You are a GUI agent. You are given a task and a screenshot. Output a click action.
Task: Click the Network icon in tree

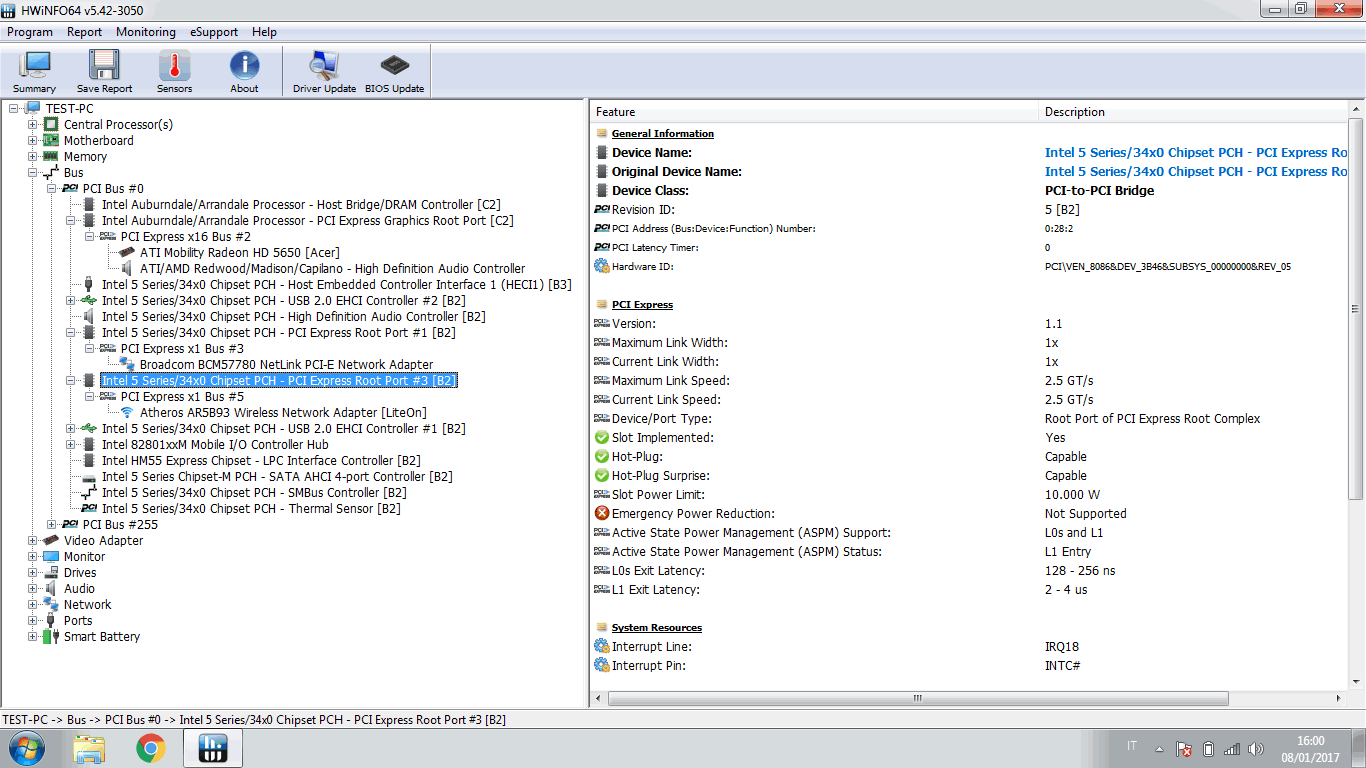(x=52, y=604)
